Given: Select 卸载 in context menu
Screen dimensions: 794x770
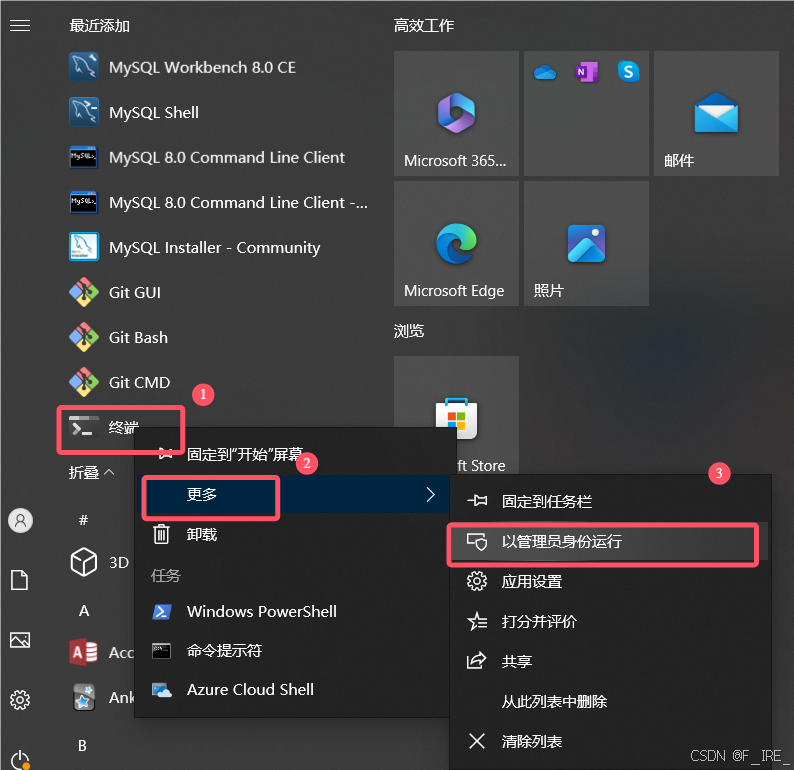Looking at the screenshot, I should [x=293, y=535].
